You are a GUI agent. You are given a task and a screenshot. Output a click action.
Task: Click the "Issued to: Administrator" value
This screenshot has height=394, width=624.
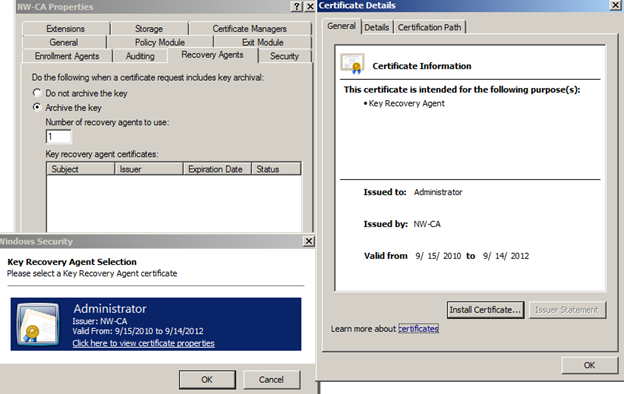point(438,192)
